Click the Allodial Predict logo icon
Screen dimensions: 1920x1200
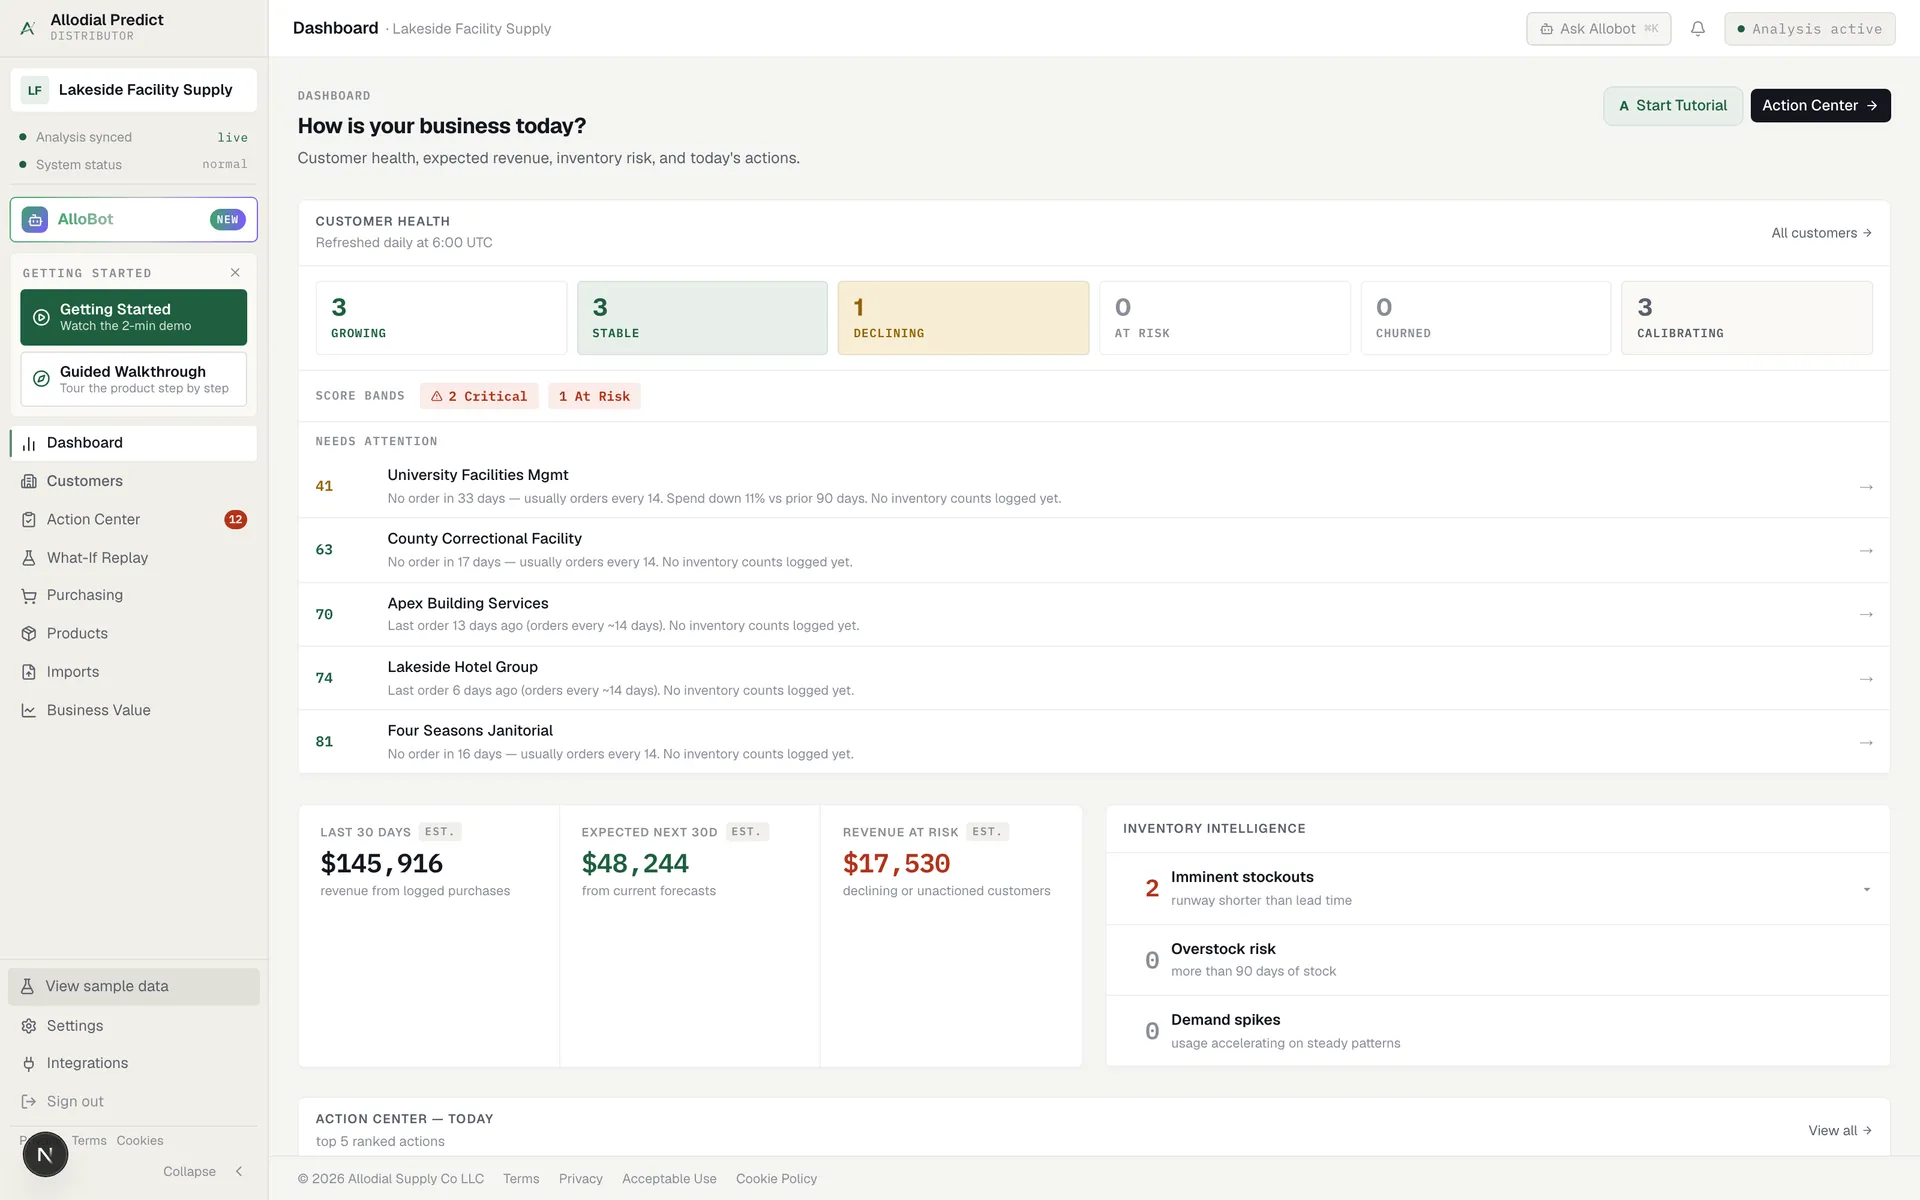click(27, 28)
